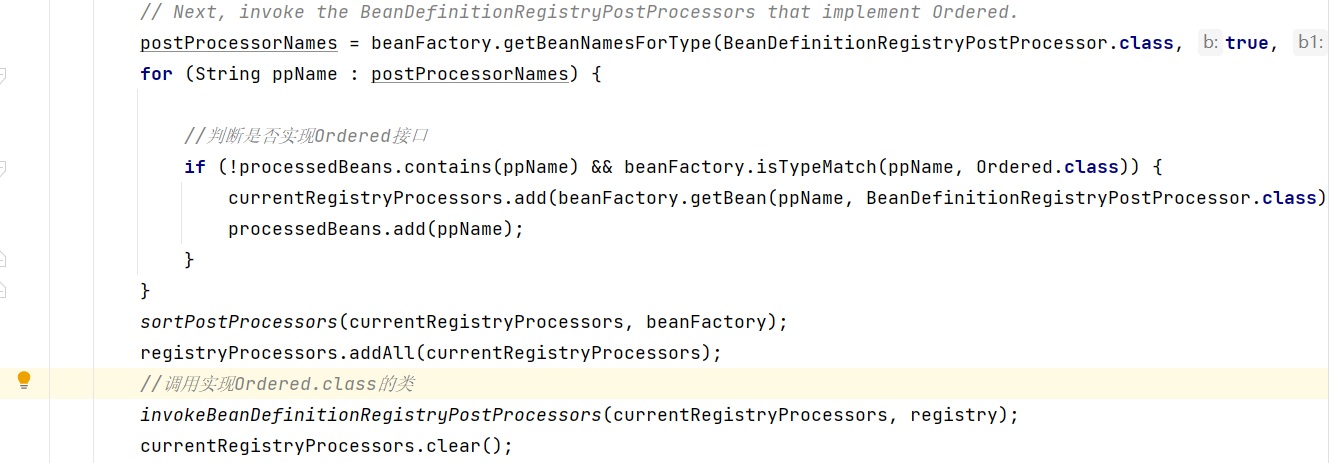Click fold end marker of for loop

3,290
